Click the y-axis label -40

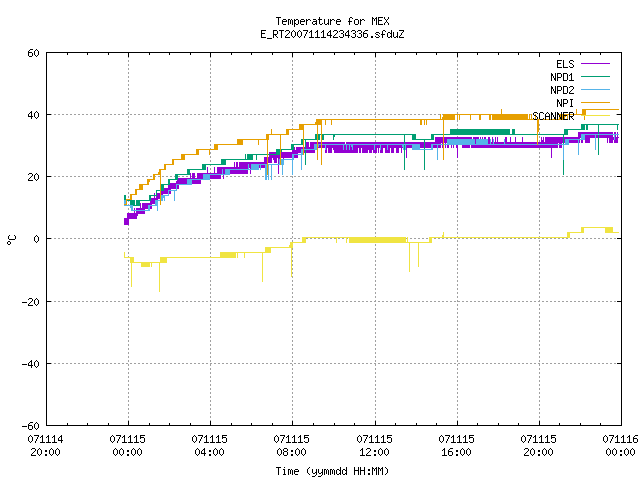click(31, 364)
